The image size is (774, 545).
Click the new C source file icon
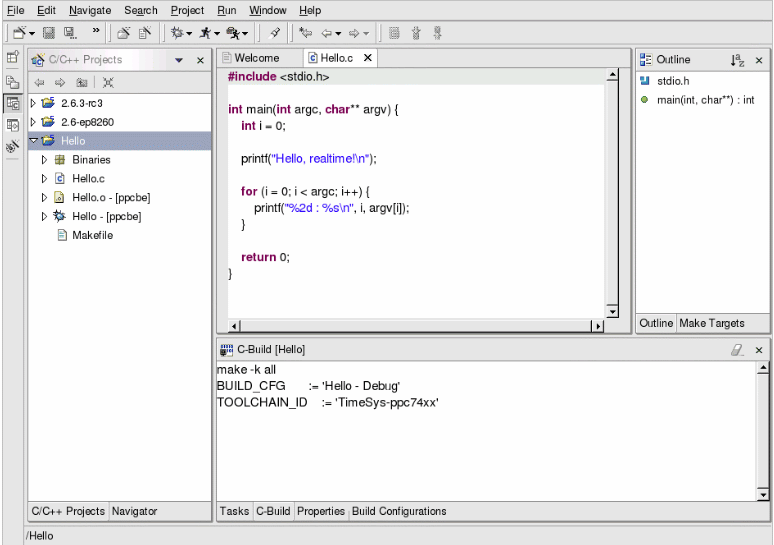145,33
